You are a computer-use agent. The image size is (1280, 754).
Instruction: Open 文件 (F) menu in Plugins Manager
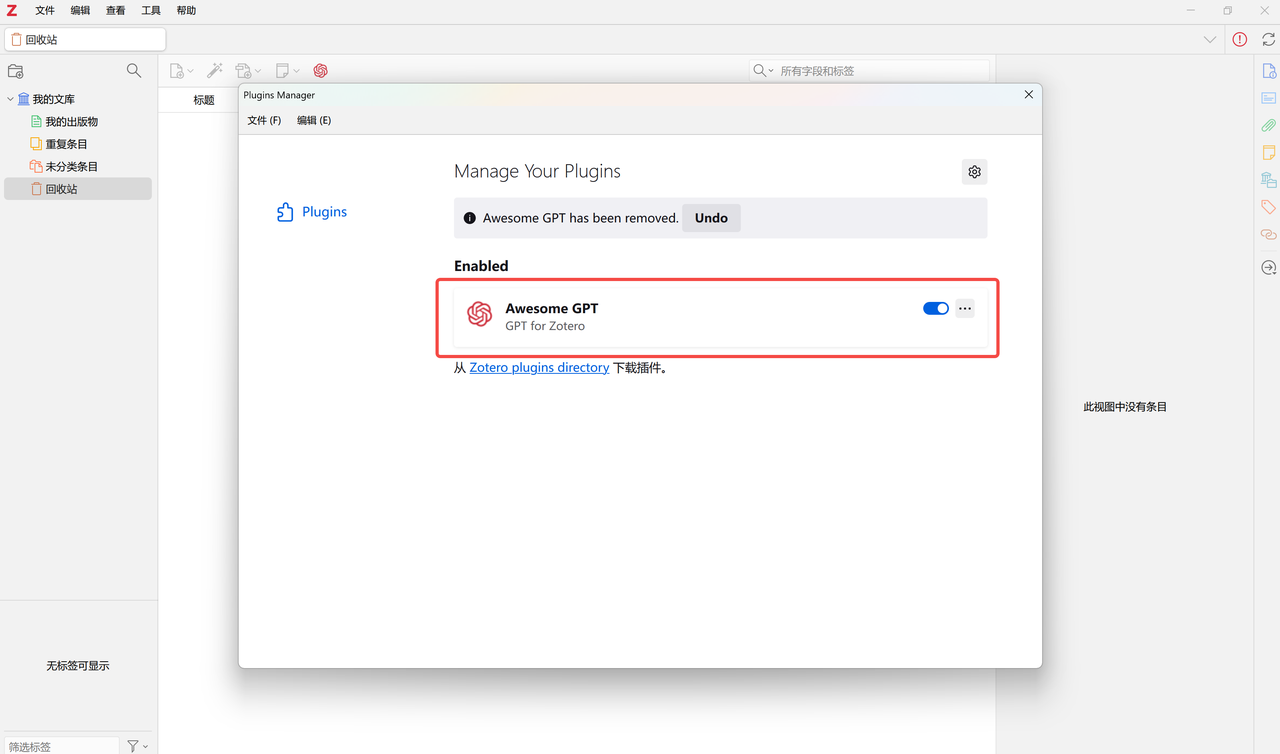(264, 120)
